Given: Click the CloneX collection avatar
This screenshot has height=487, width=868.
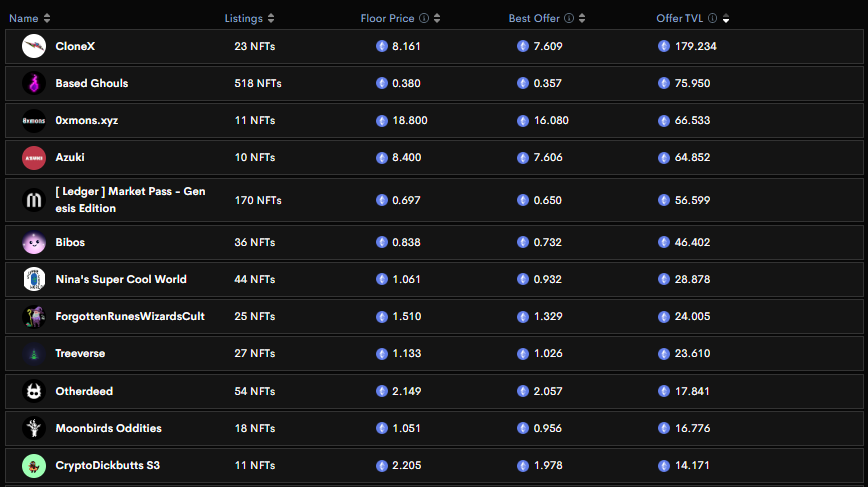Looking at the screenshot, I should pyautogui.click(x=34, y=46).
